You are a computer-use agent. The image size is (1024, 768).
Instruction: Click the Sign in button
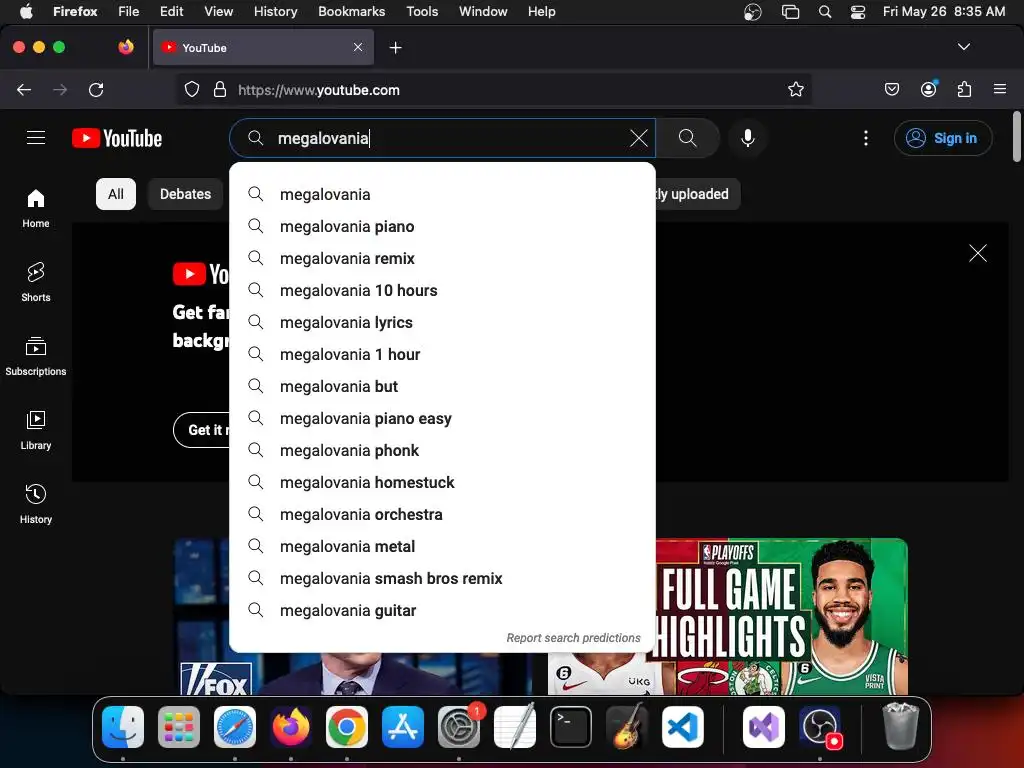coord(943,138)
